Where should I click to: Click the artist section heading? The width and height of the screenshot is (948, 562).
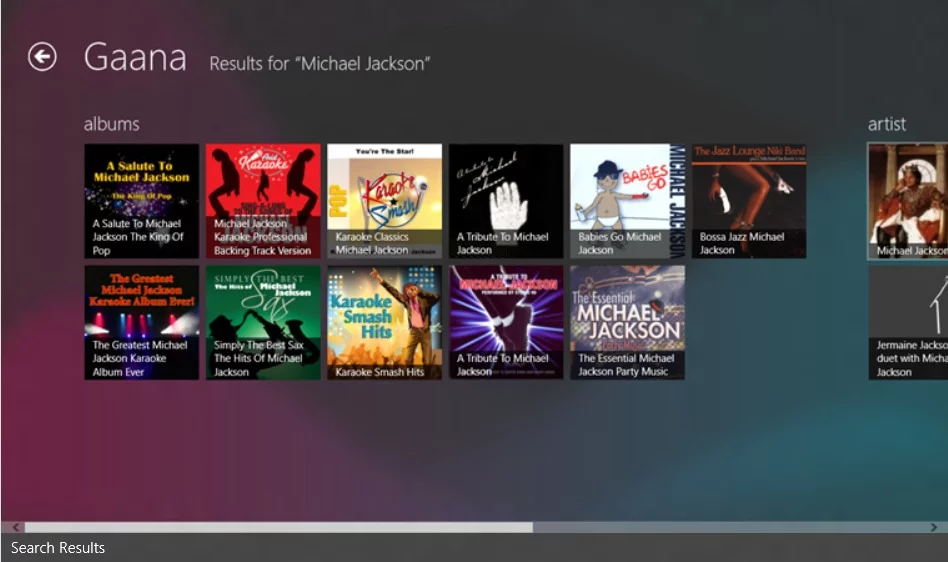pyautogui.click(x=887, y=124)
